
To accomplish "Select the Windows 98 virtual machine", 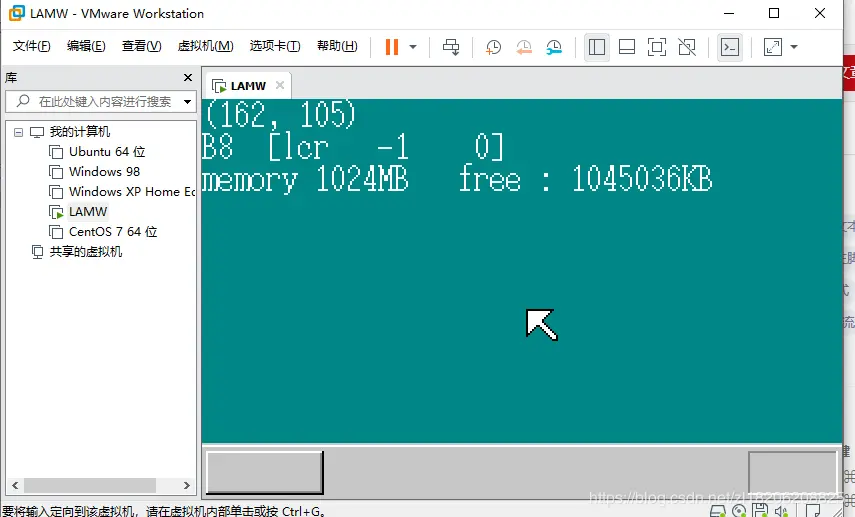I will pos(104,172).
